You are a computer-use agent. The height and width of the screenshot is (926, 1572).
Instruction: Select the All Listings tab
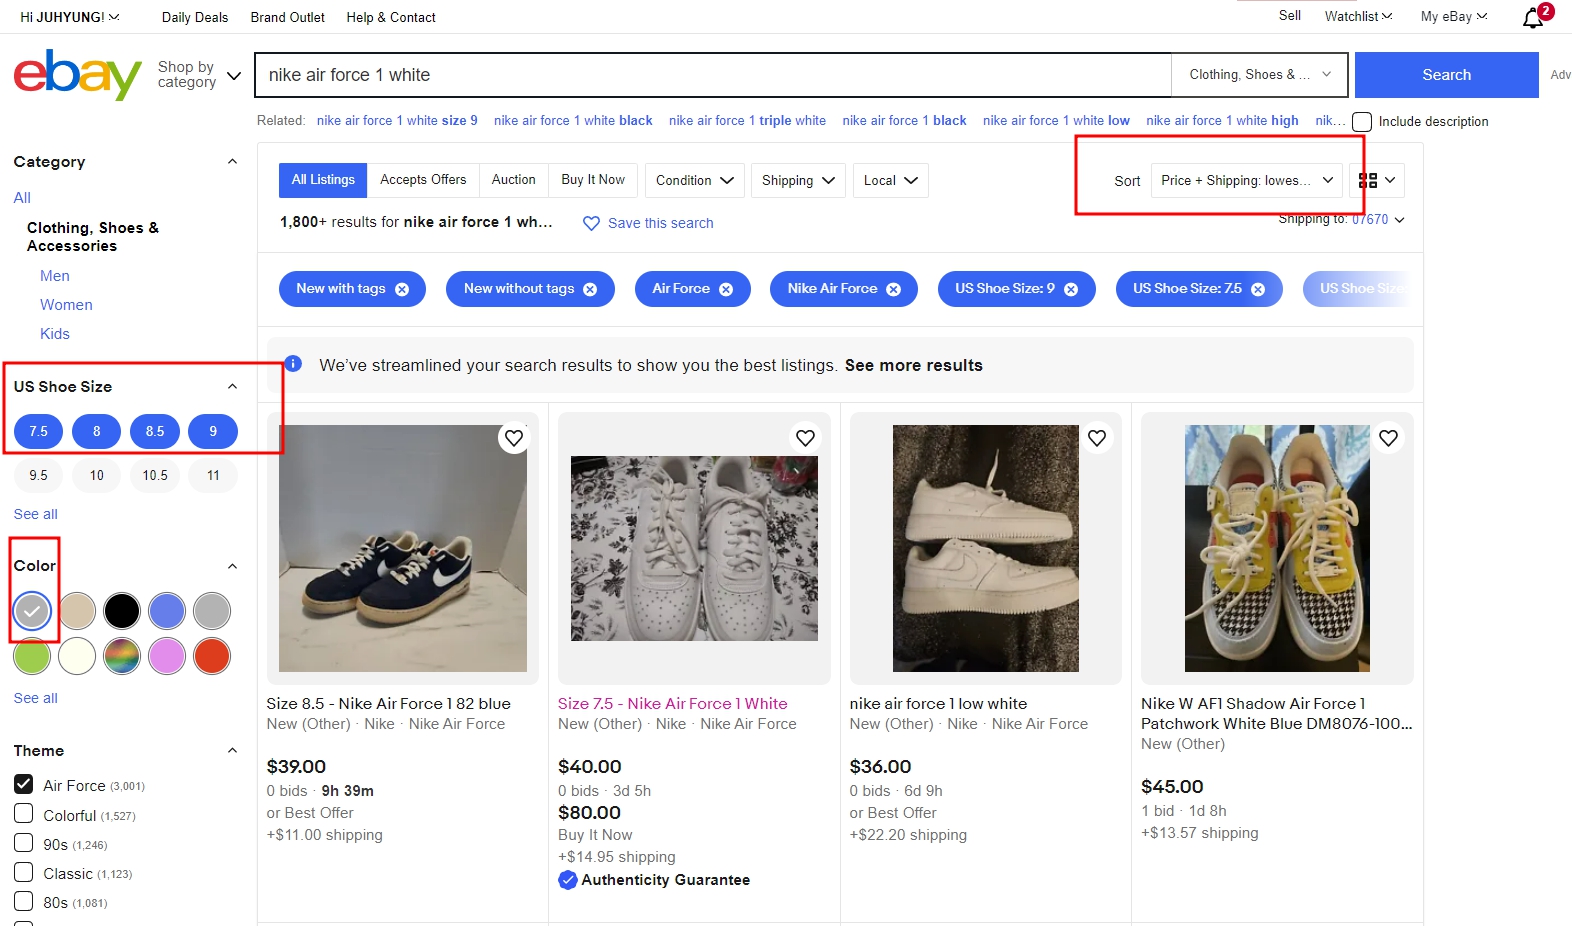(323, 180)
